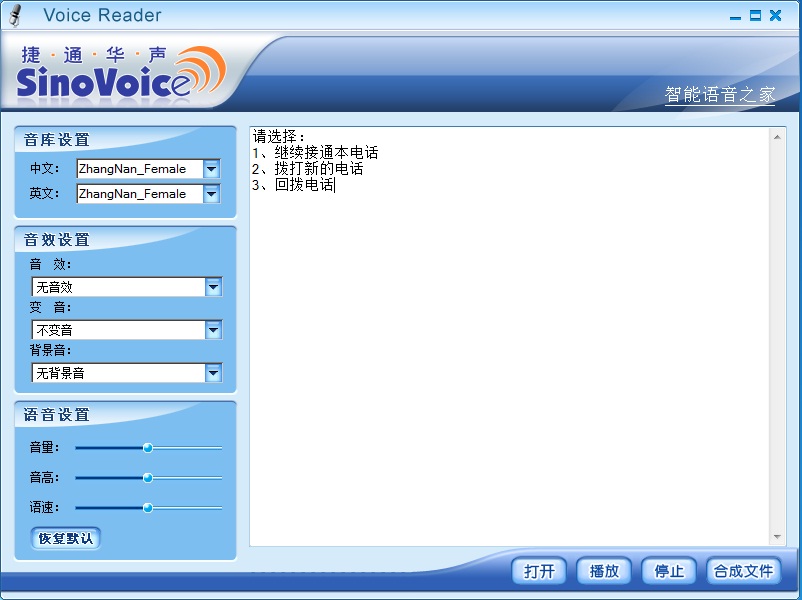
Task: Click the 合成文件 synthesize file button
Action: [x=744, y=570]
